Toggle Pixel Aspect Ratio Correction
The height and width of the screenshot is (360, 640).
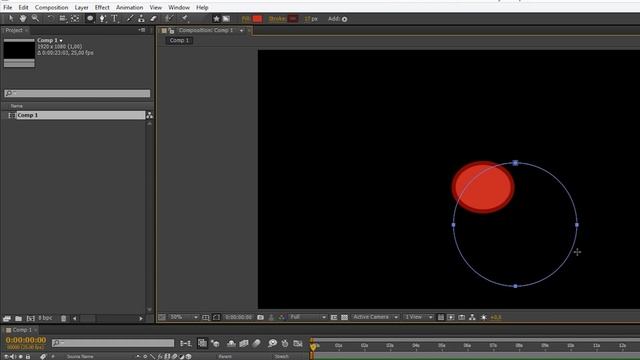pos(441,317)
